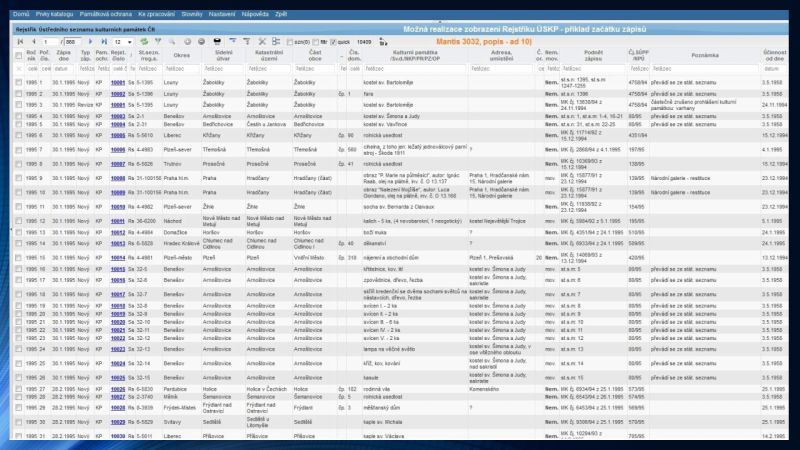Open the Slovníky menu
Viewport: 800px width, 450px height.
192,14
